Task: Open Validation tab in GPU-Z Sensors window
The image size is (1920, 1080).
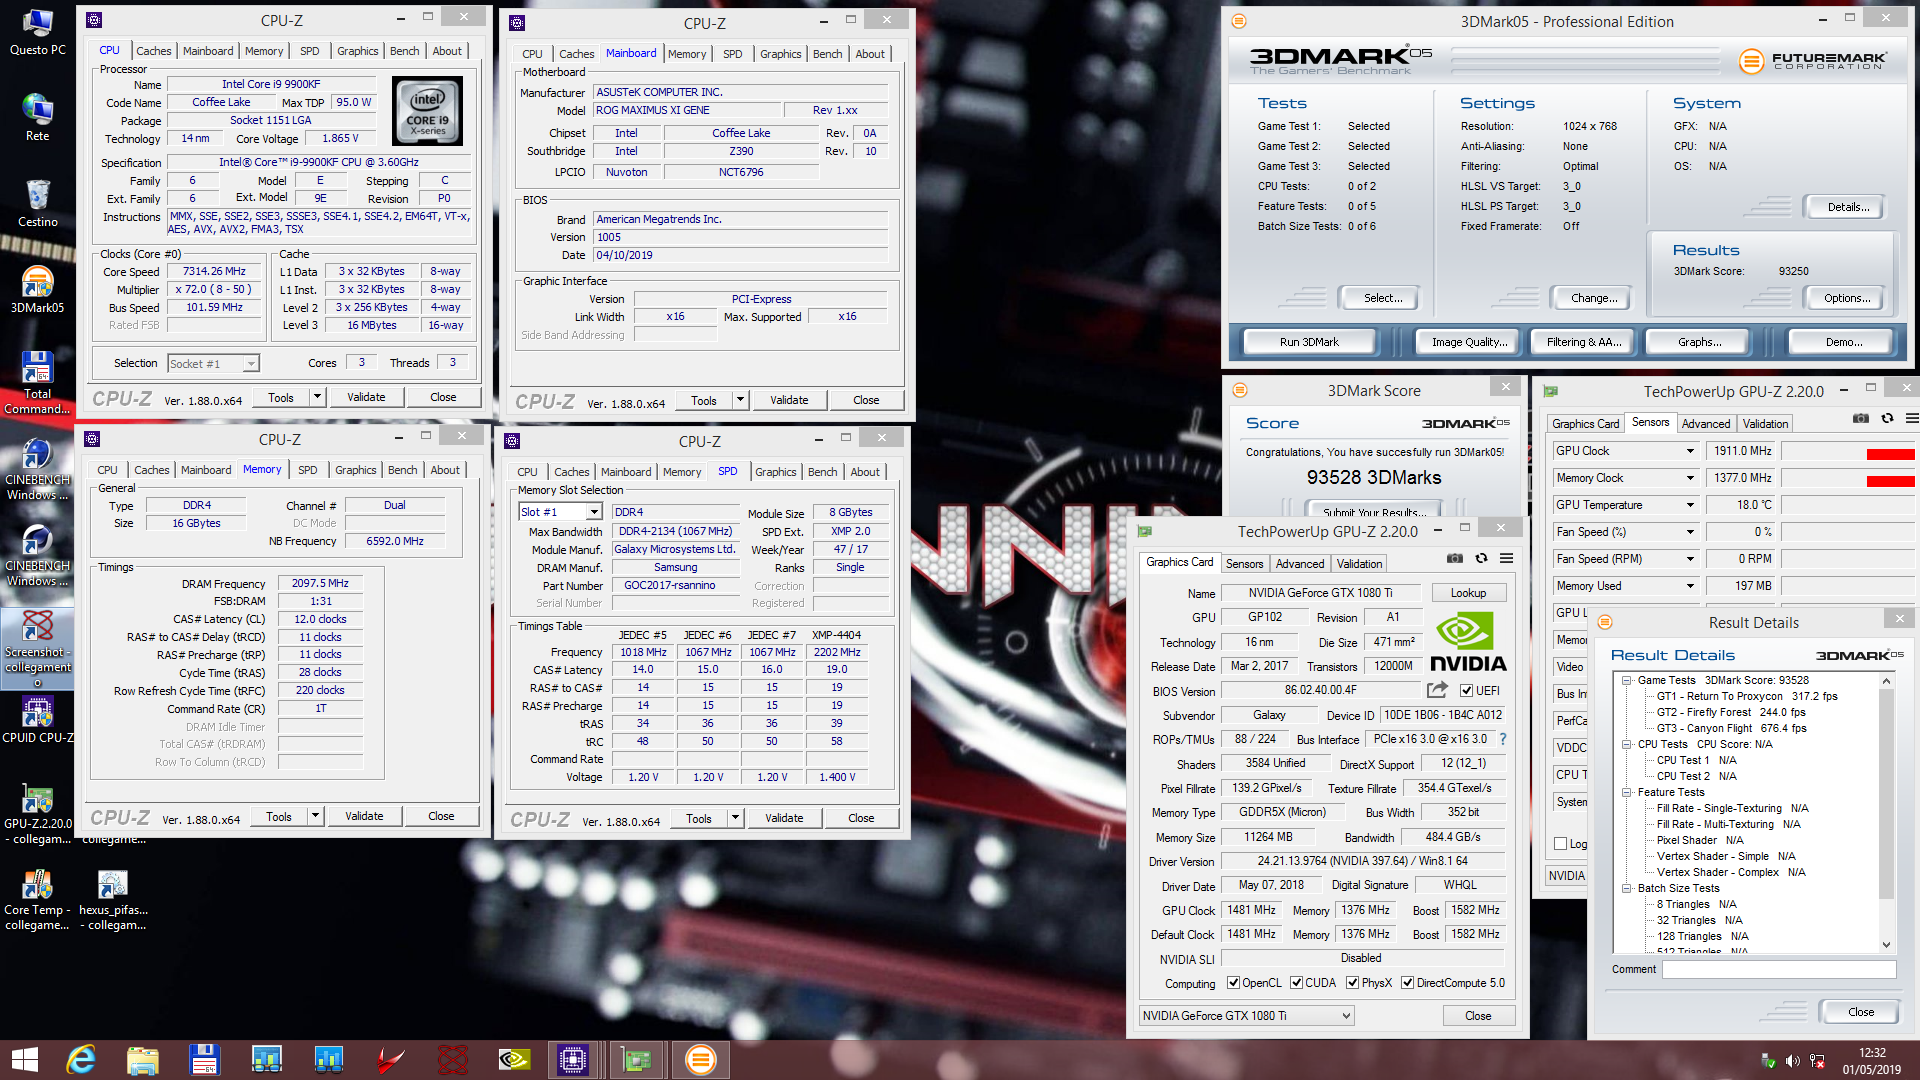Action: (x=1765, y=424)
